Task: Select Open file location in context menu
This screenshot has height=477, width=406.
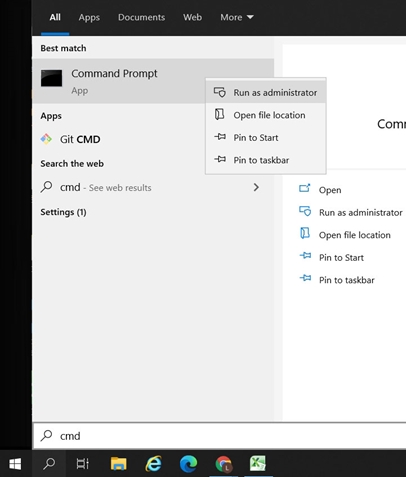Action: point(266,115)
